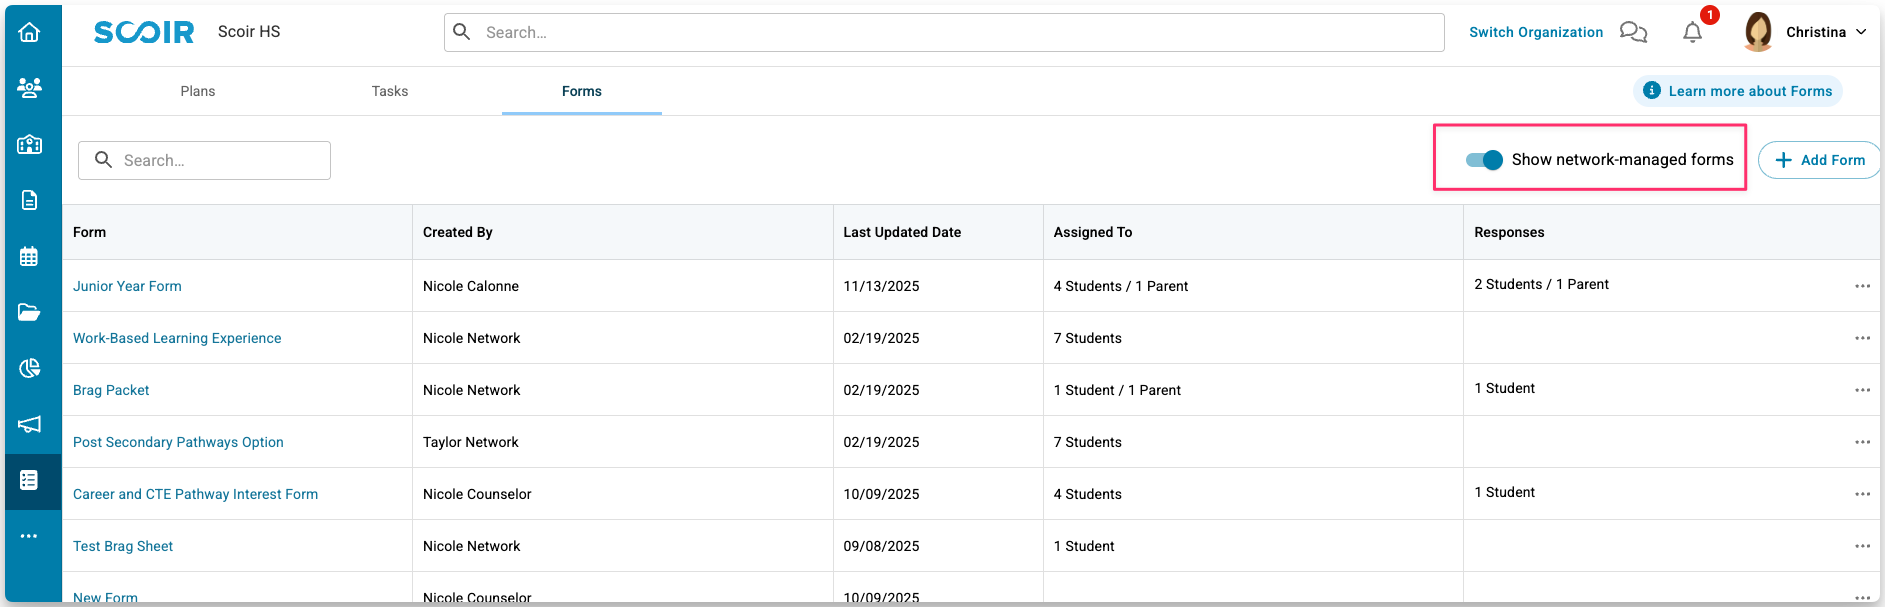1885x607 pixels.
Task: Open Work-Based Learning Experience form
Action: 177,338
